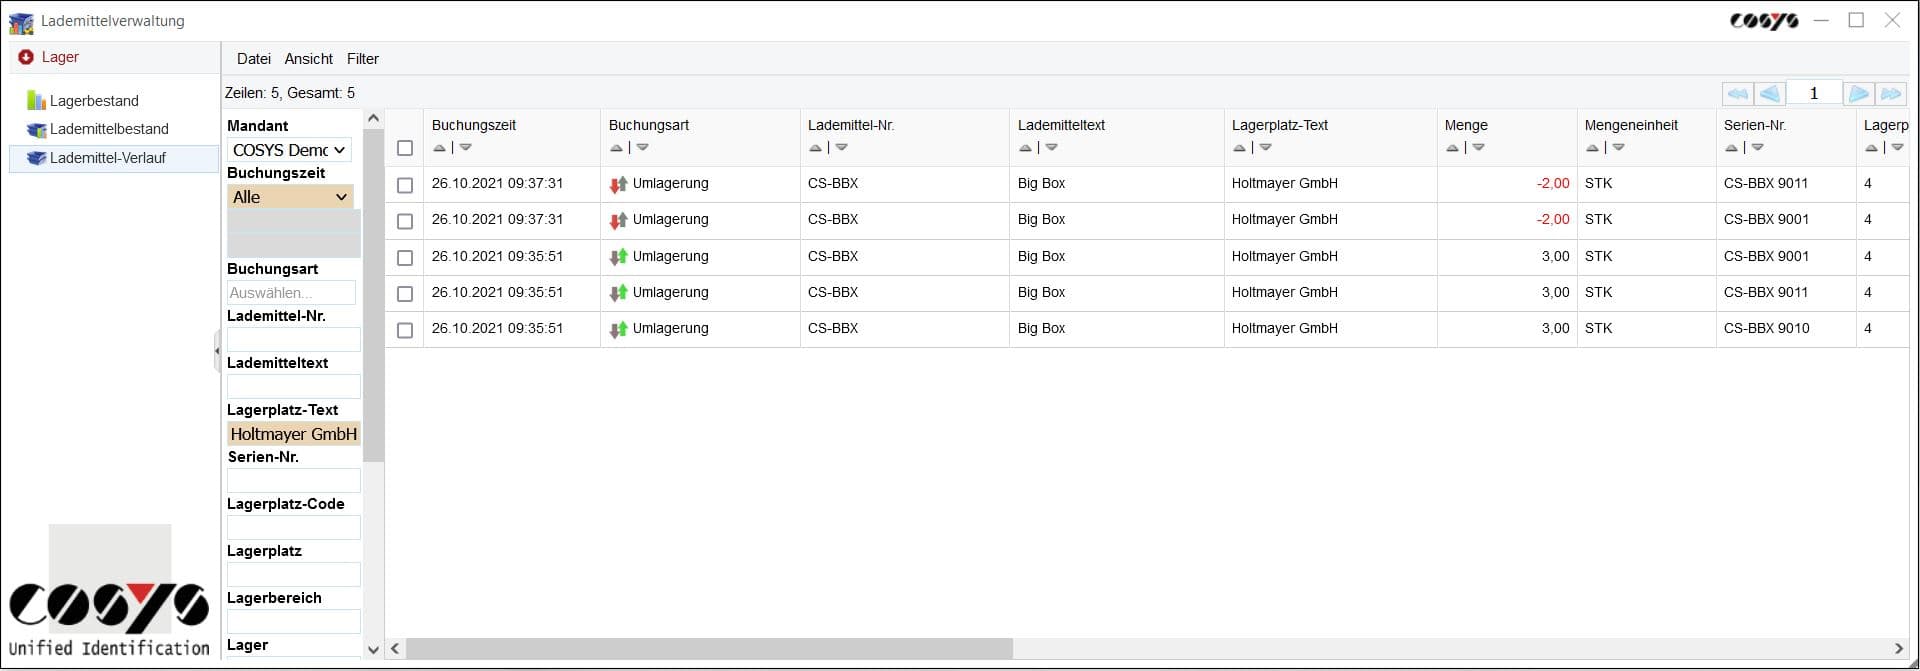Check the row with serial CS-BBX 9011 at 09:37:31
The image size is (1920, 671).
pos(405,185)
